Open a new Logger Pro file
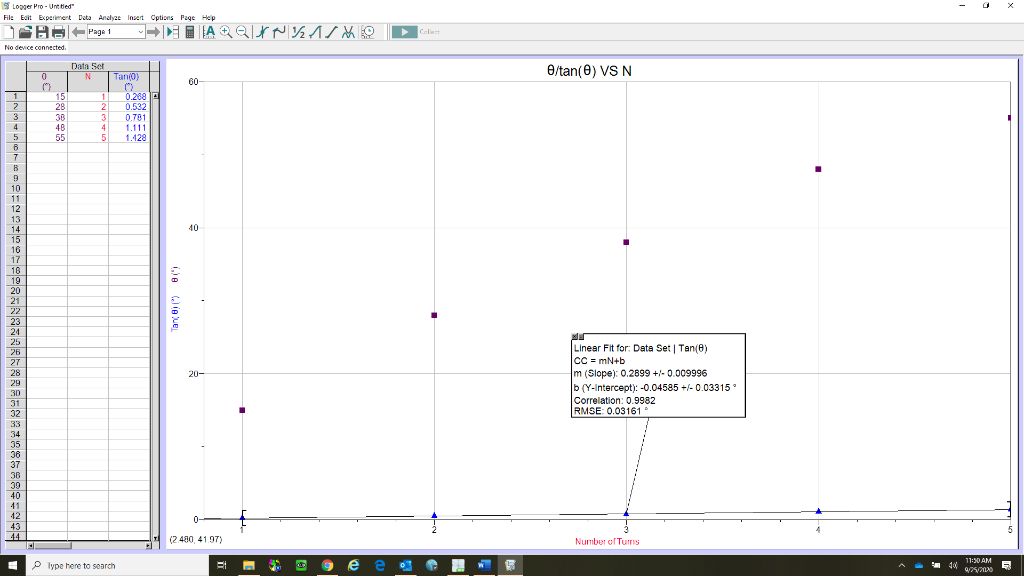Image resolution: width=1024 pixels, height=576 pixels. 10,32
